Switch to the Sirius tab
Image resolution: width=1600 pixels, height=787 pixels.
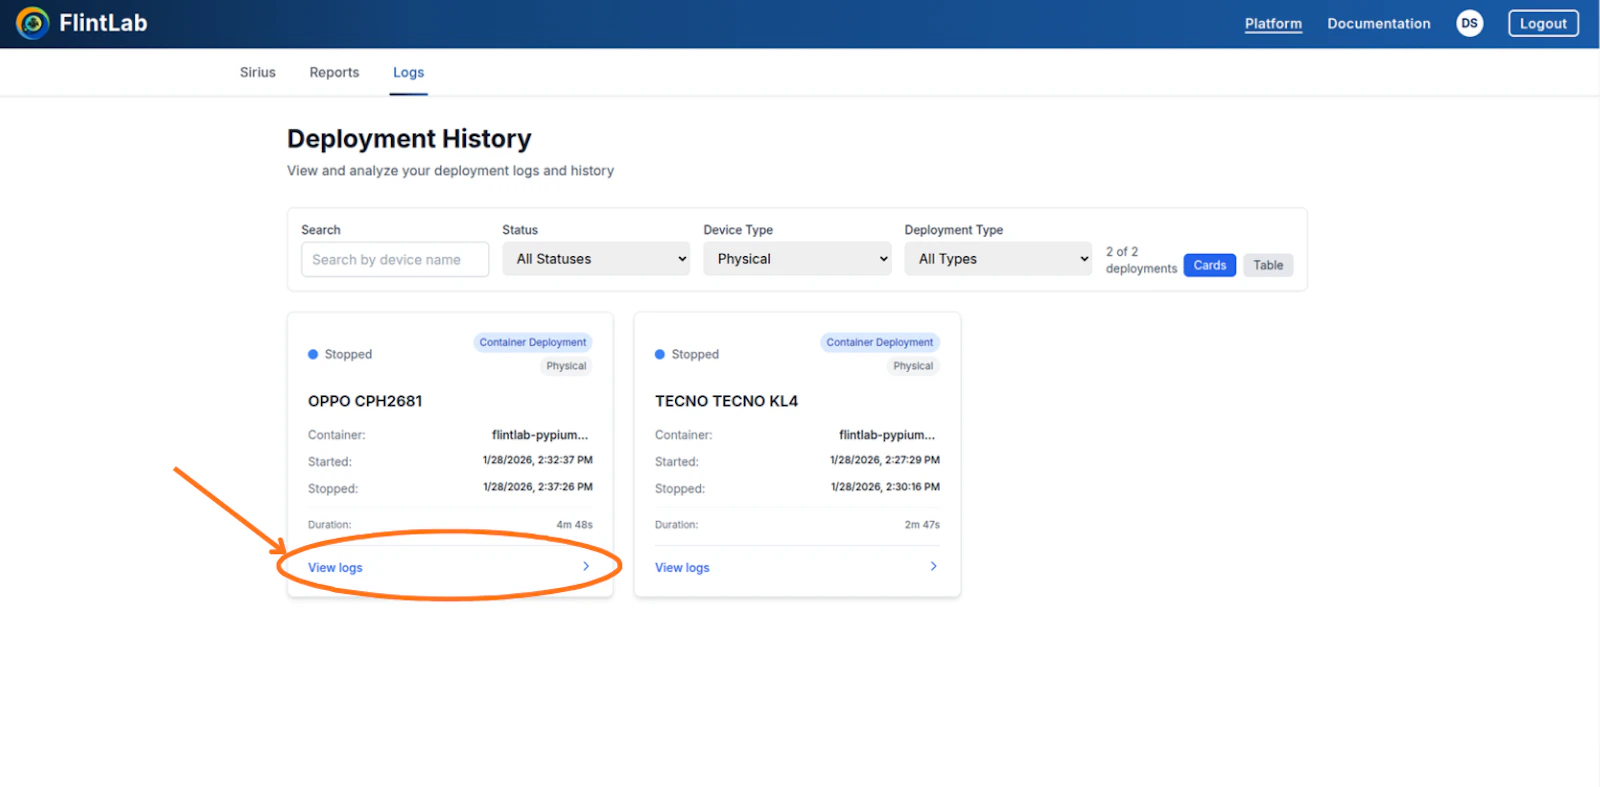pos(258,72)
